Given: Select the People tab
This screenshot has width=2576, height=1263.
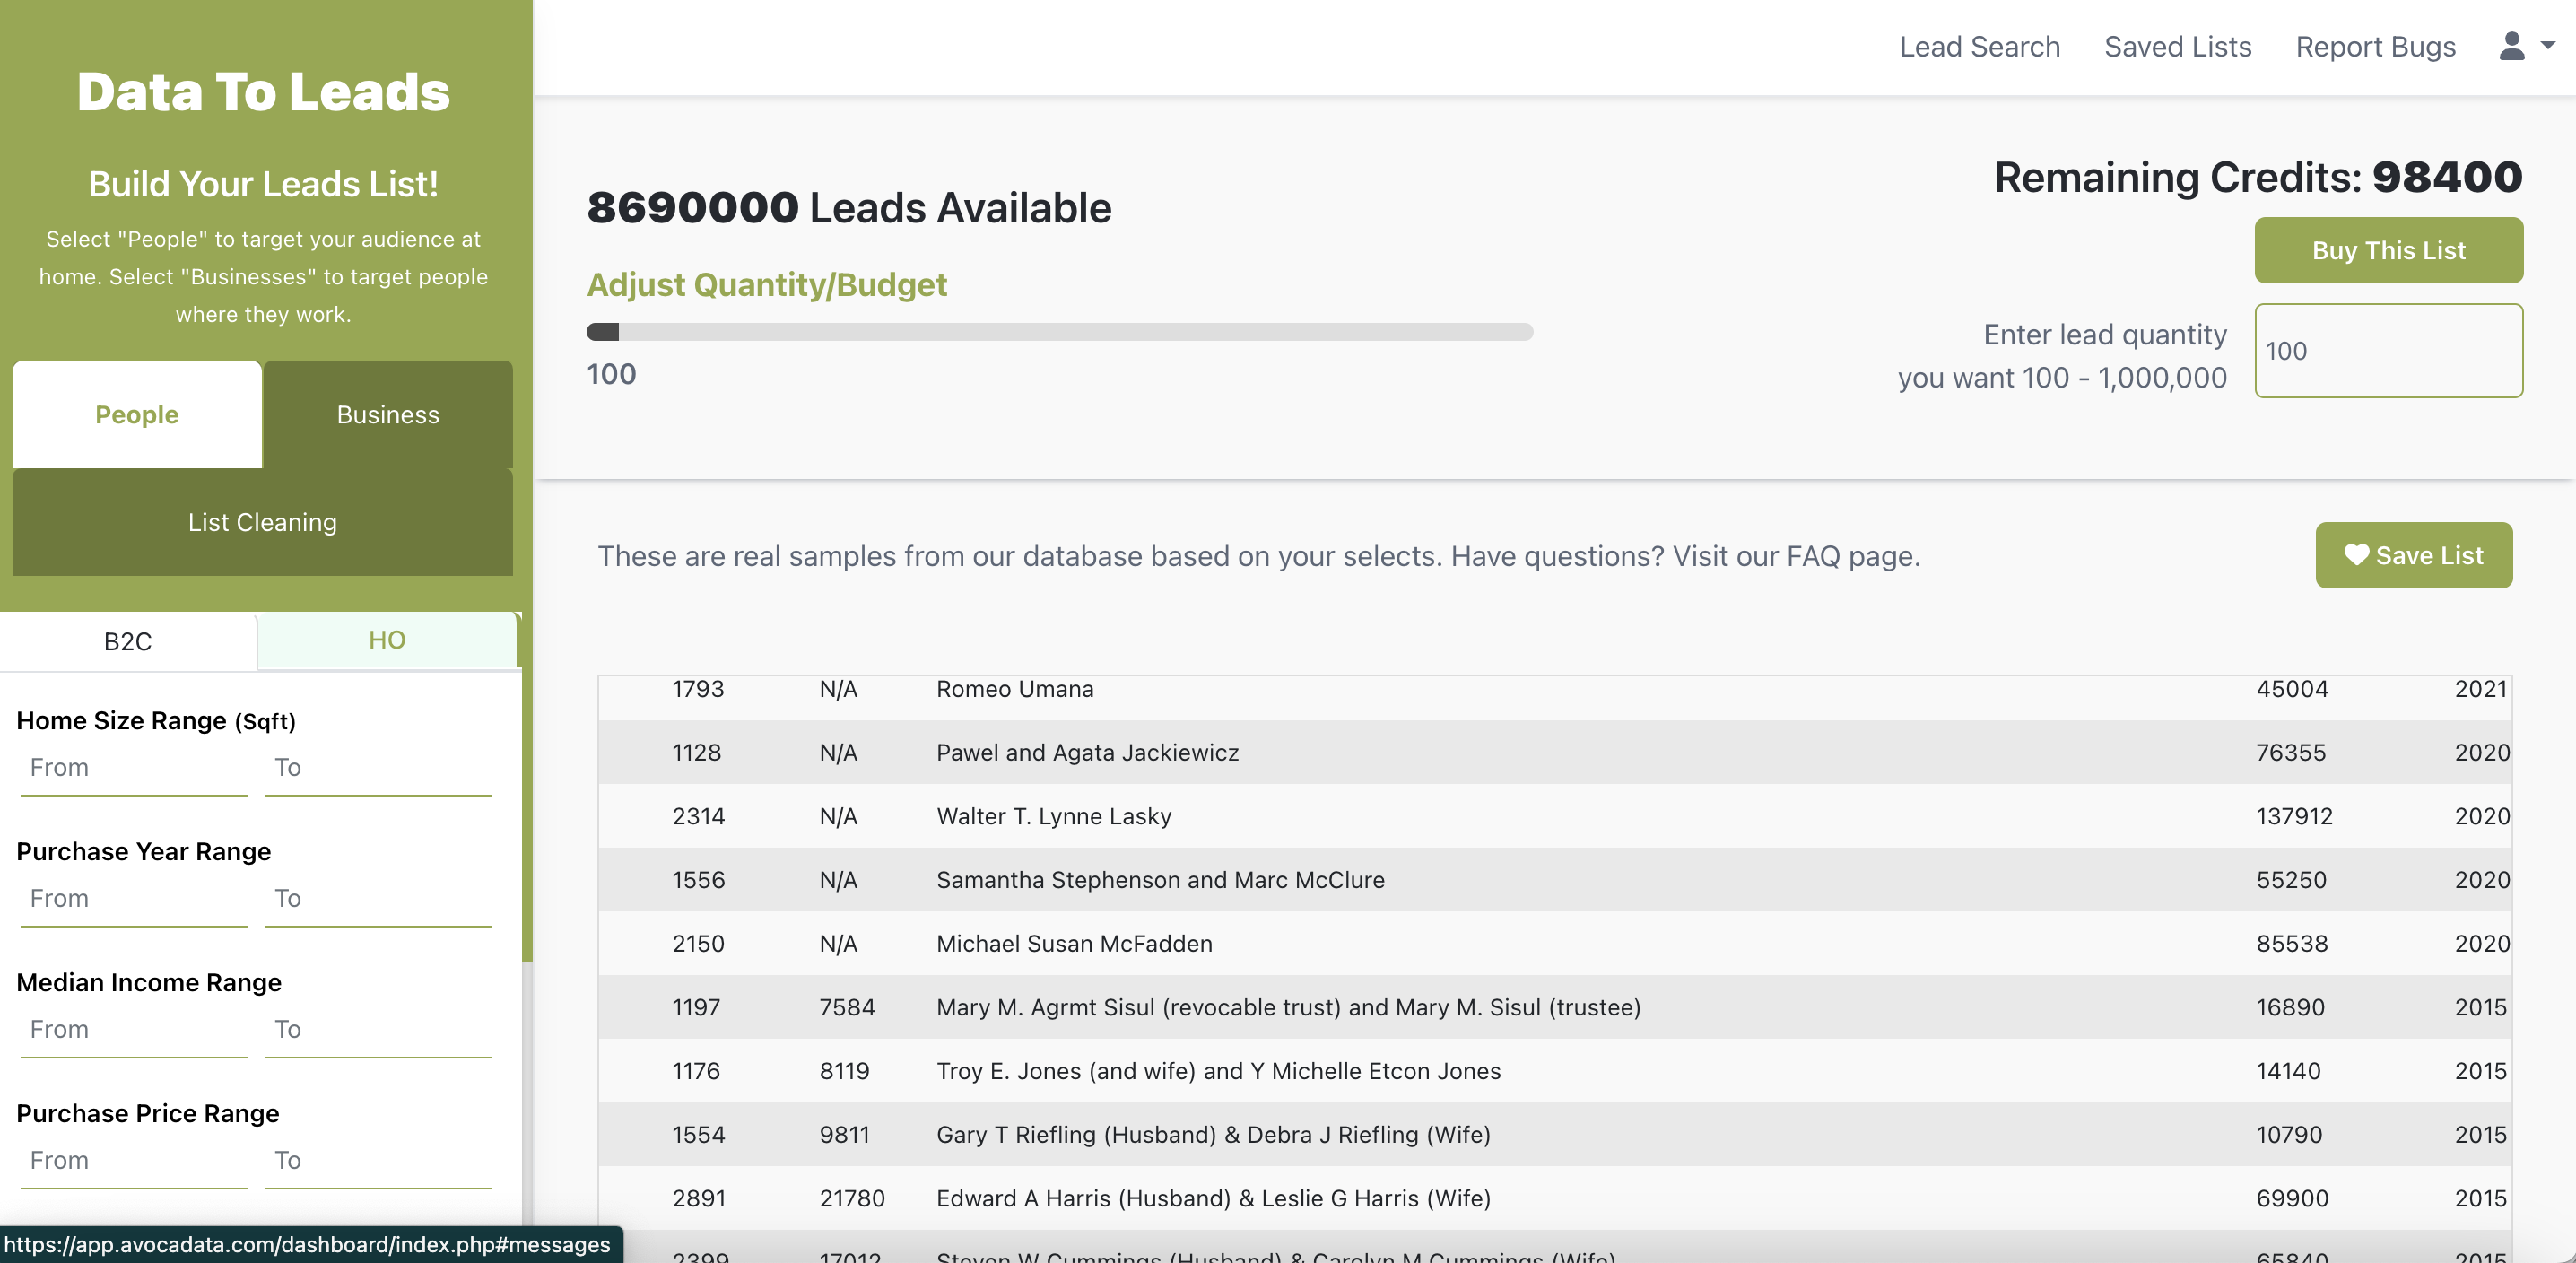Looking at the screenshot, I should point(137,414).
